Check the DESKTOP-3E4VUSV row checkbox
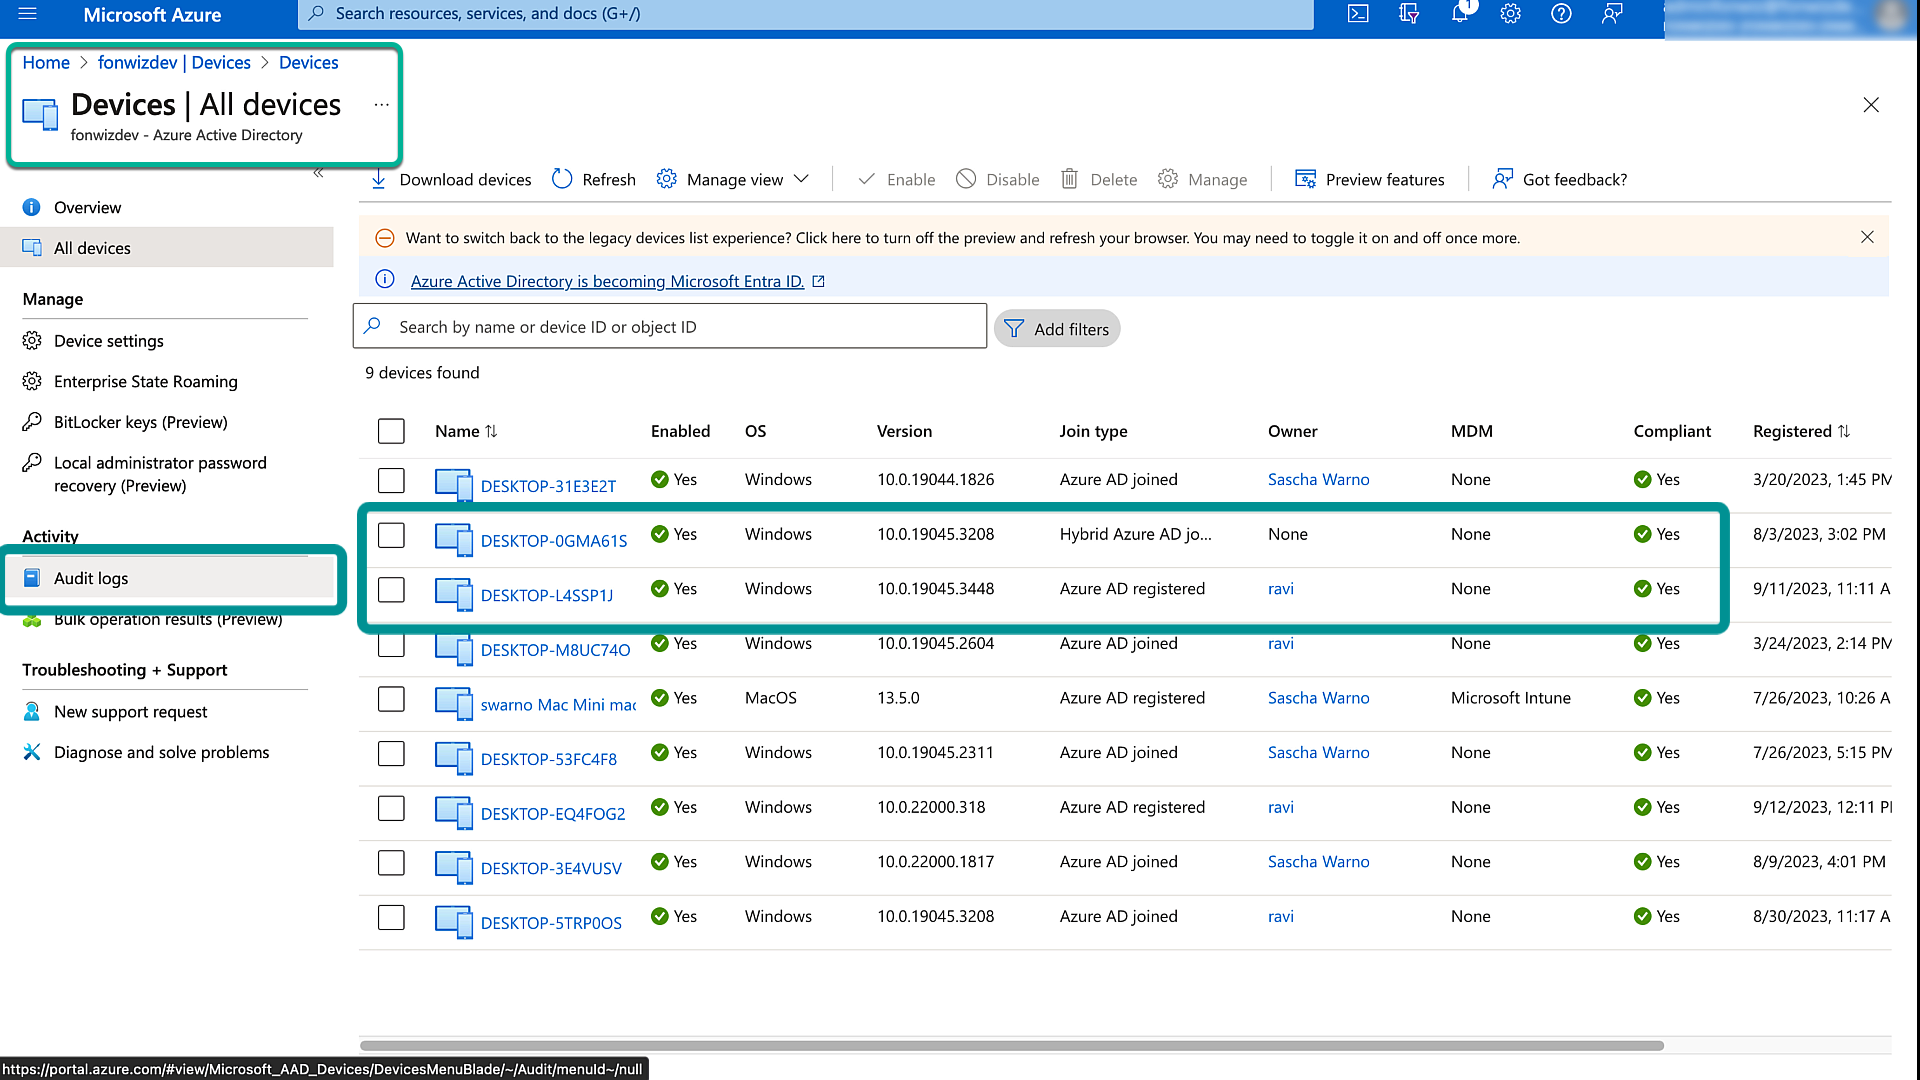Image resolution: width=1920 pixels, height=1080 pixels. pyautogui.click(x=391, y=863)
